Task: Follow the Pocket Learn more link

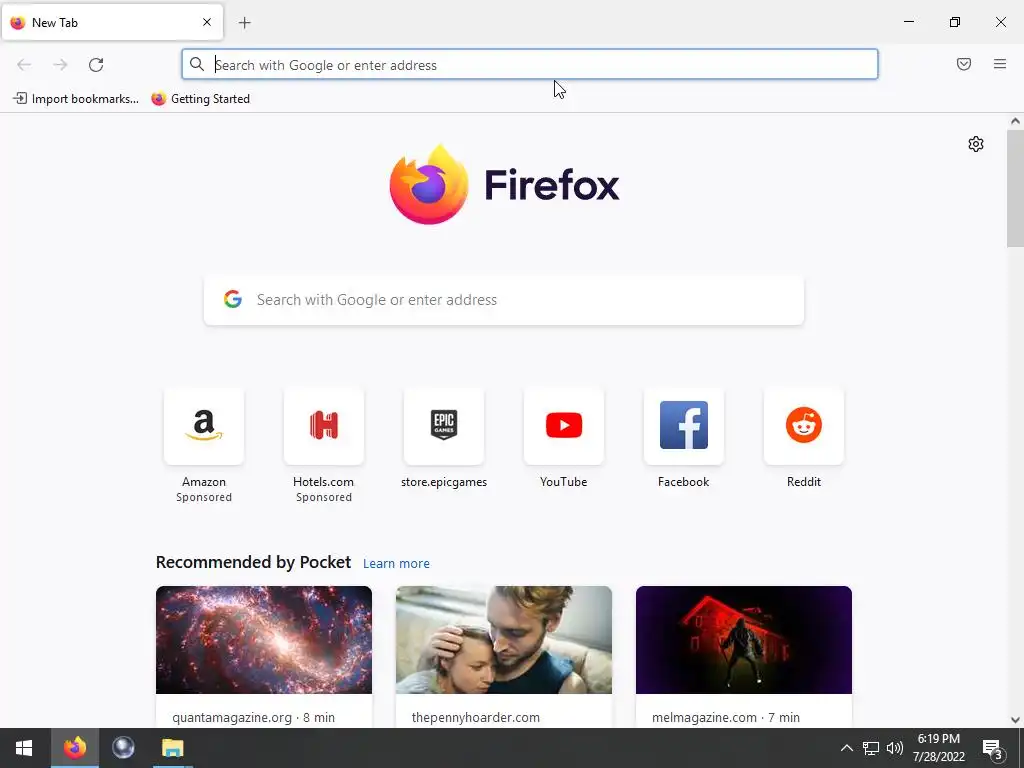Action: [x=396, y=563]
